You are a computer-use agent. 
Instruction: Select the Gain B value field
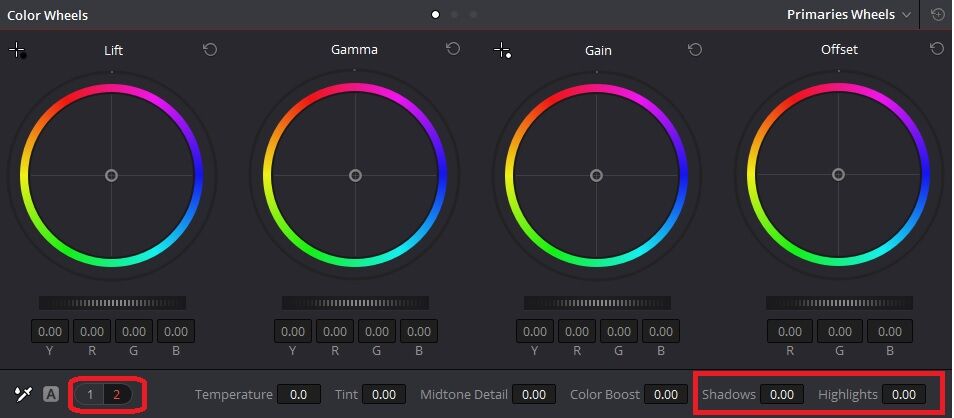tap(661, 332)
